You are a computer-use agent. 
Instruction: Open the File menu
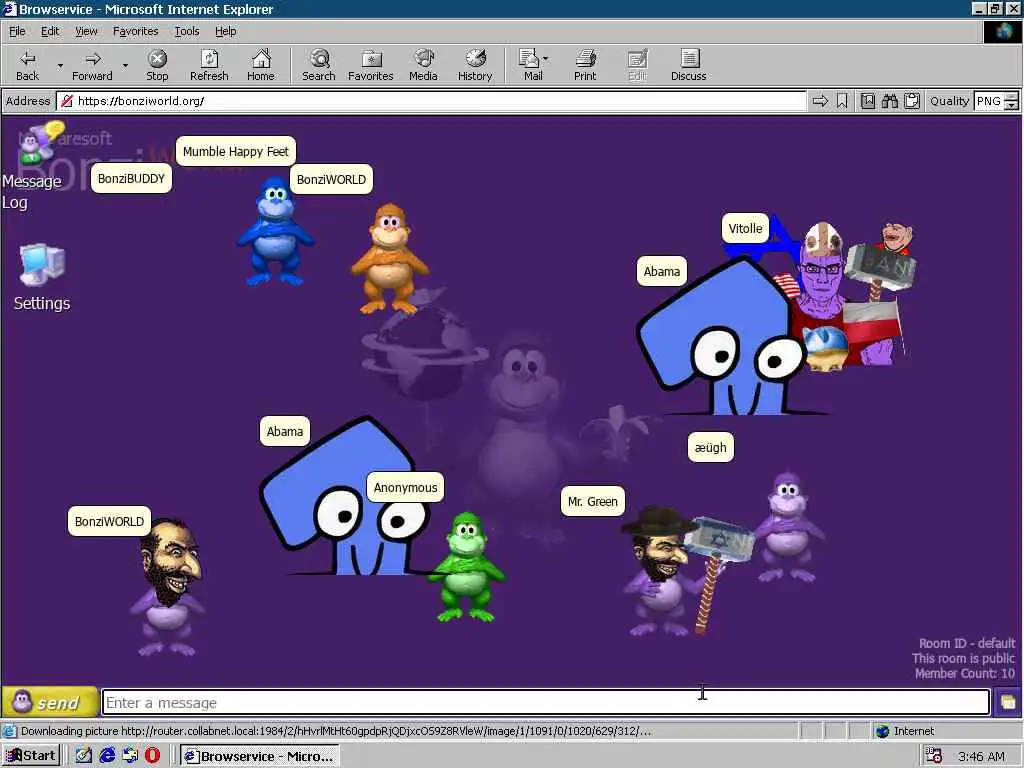point(17,31)
